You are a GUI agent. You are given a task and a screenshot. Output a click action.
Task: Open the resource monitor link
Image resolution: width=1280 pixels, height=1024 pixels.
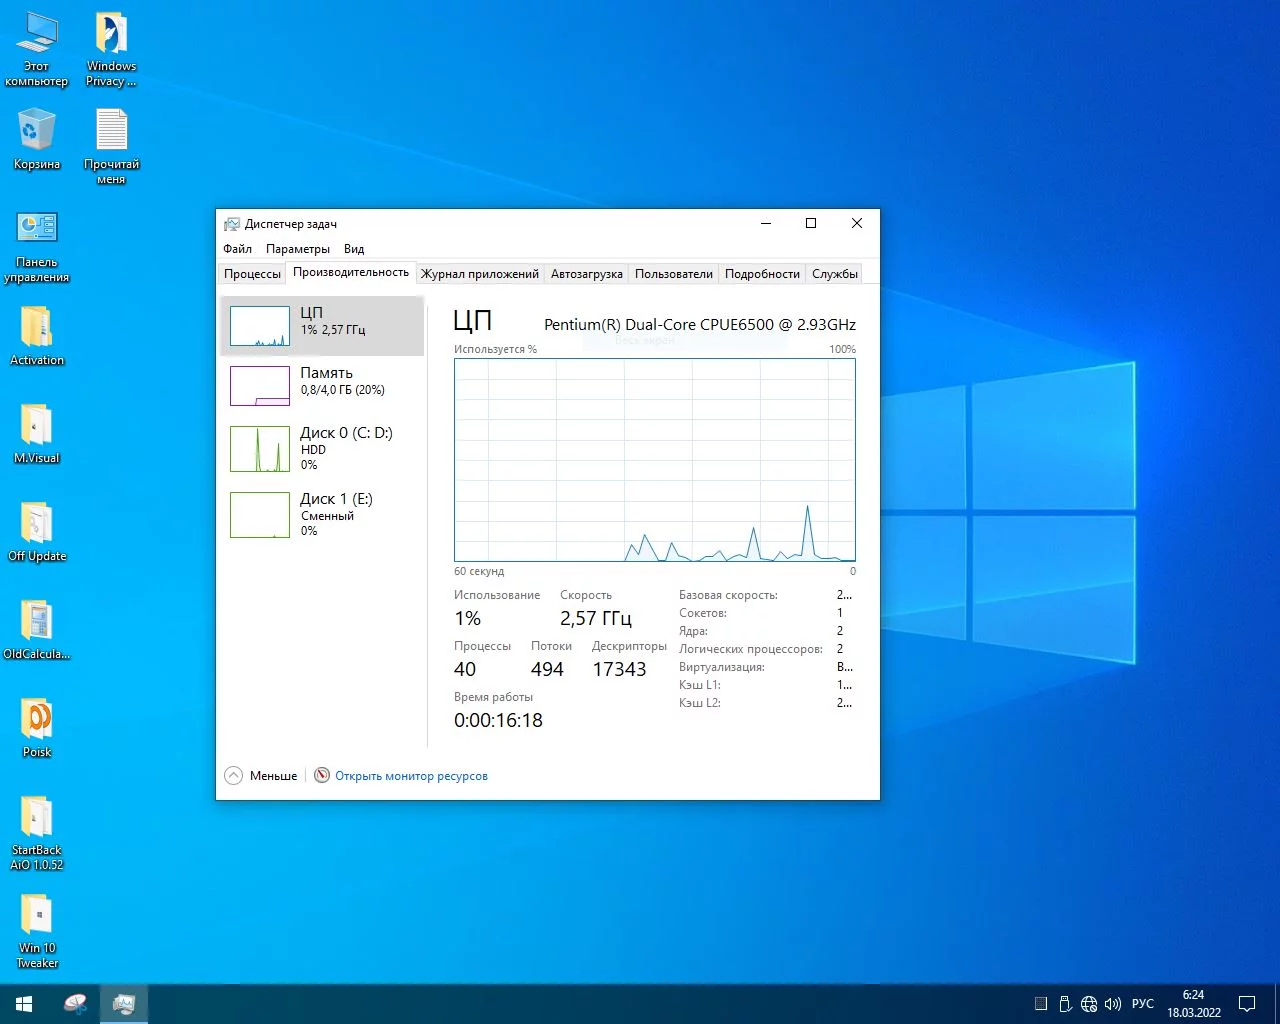coord(410,776)
